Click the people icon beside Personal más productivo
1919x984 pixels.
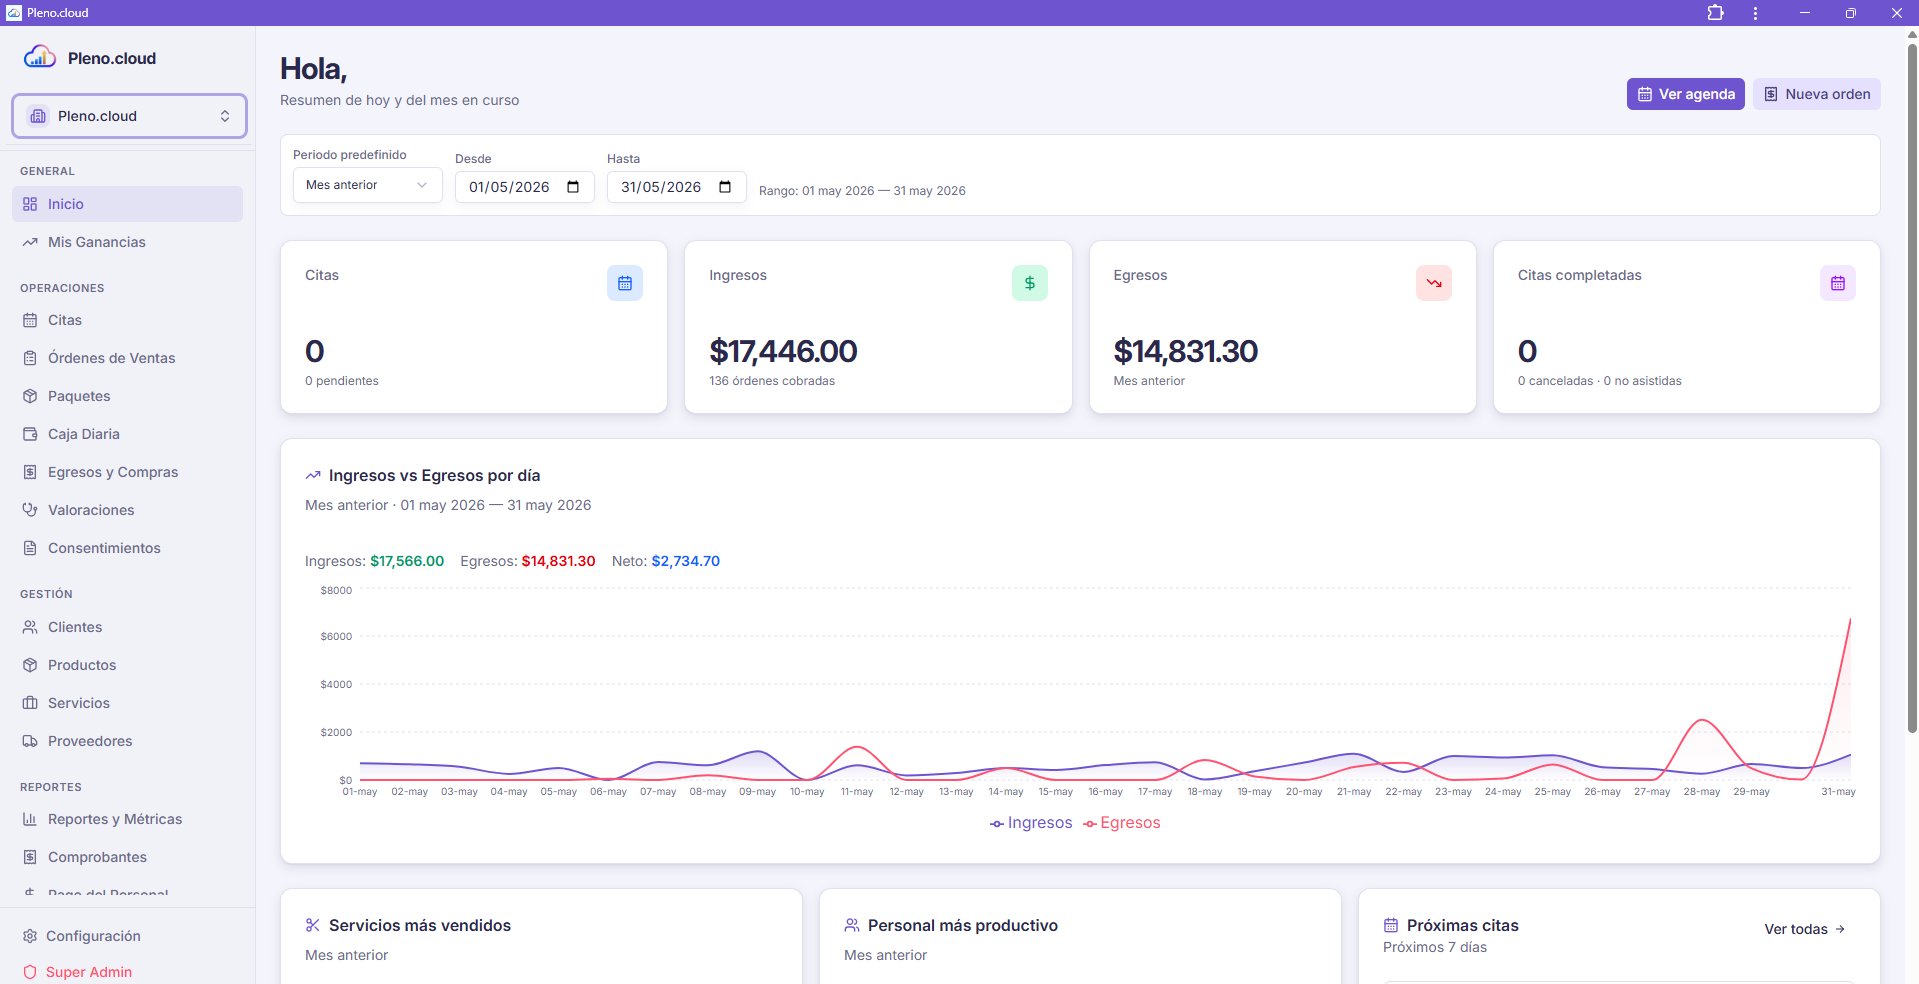click(x=852, y=926)
